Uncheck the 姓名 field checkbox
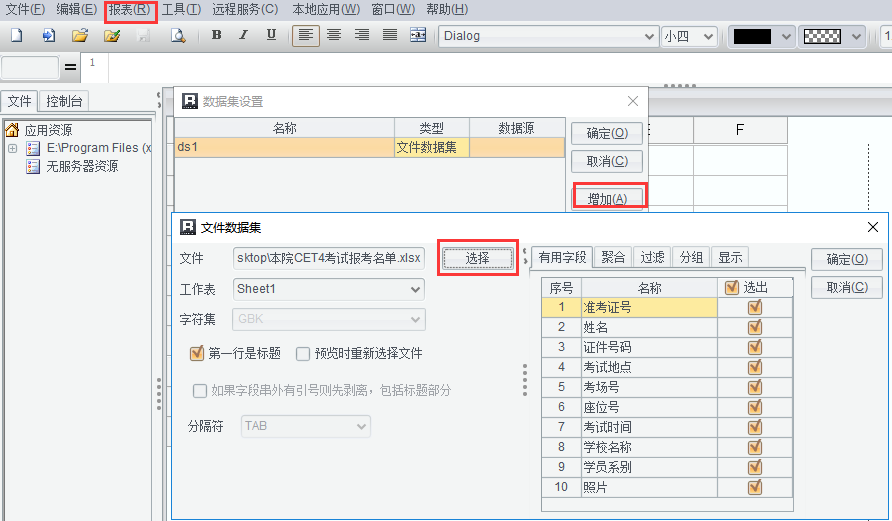 pos(755,328)
